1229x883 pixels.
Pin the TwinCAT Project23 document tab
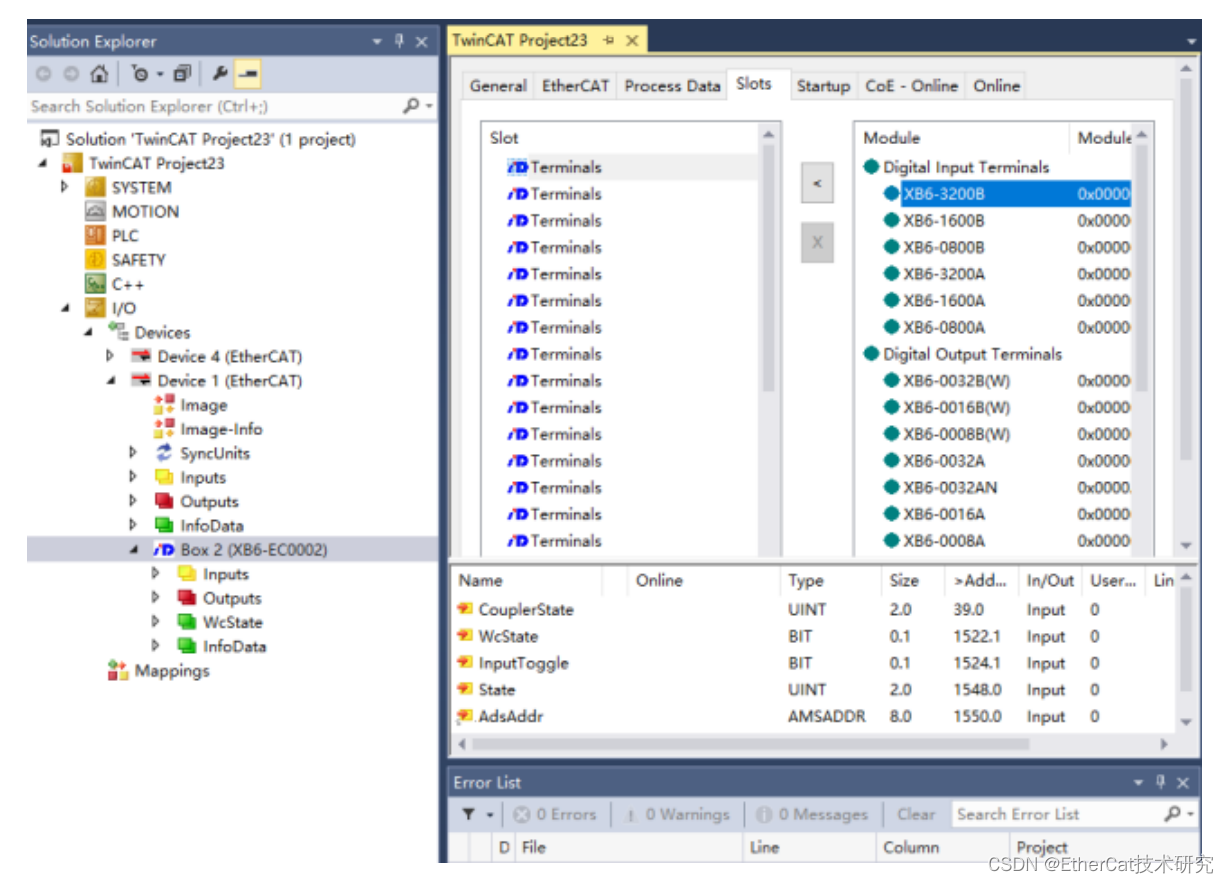(x=608, y=41)
